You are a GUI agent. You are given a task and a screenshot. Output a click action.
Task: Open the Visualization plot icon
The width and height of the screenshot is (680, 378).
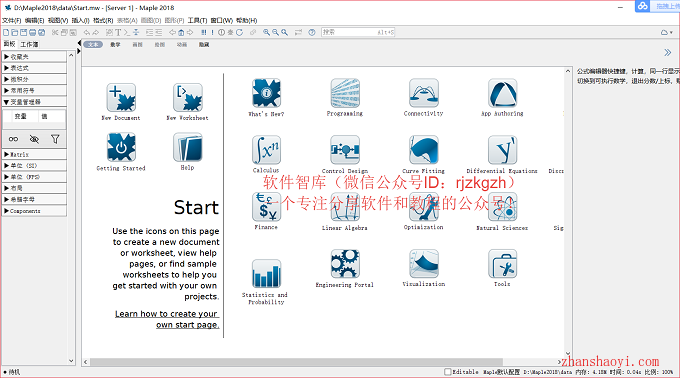coord(424,263)
